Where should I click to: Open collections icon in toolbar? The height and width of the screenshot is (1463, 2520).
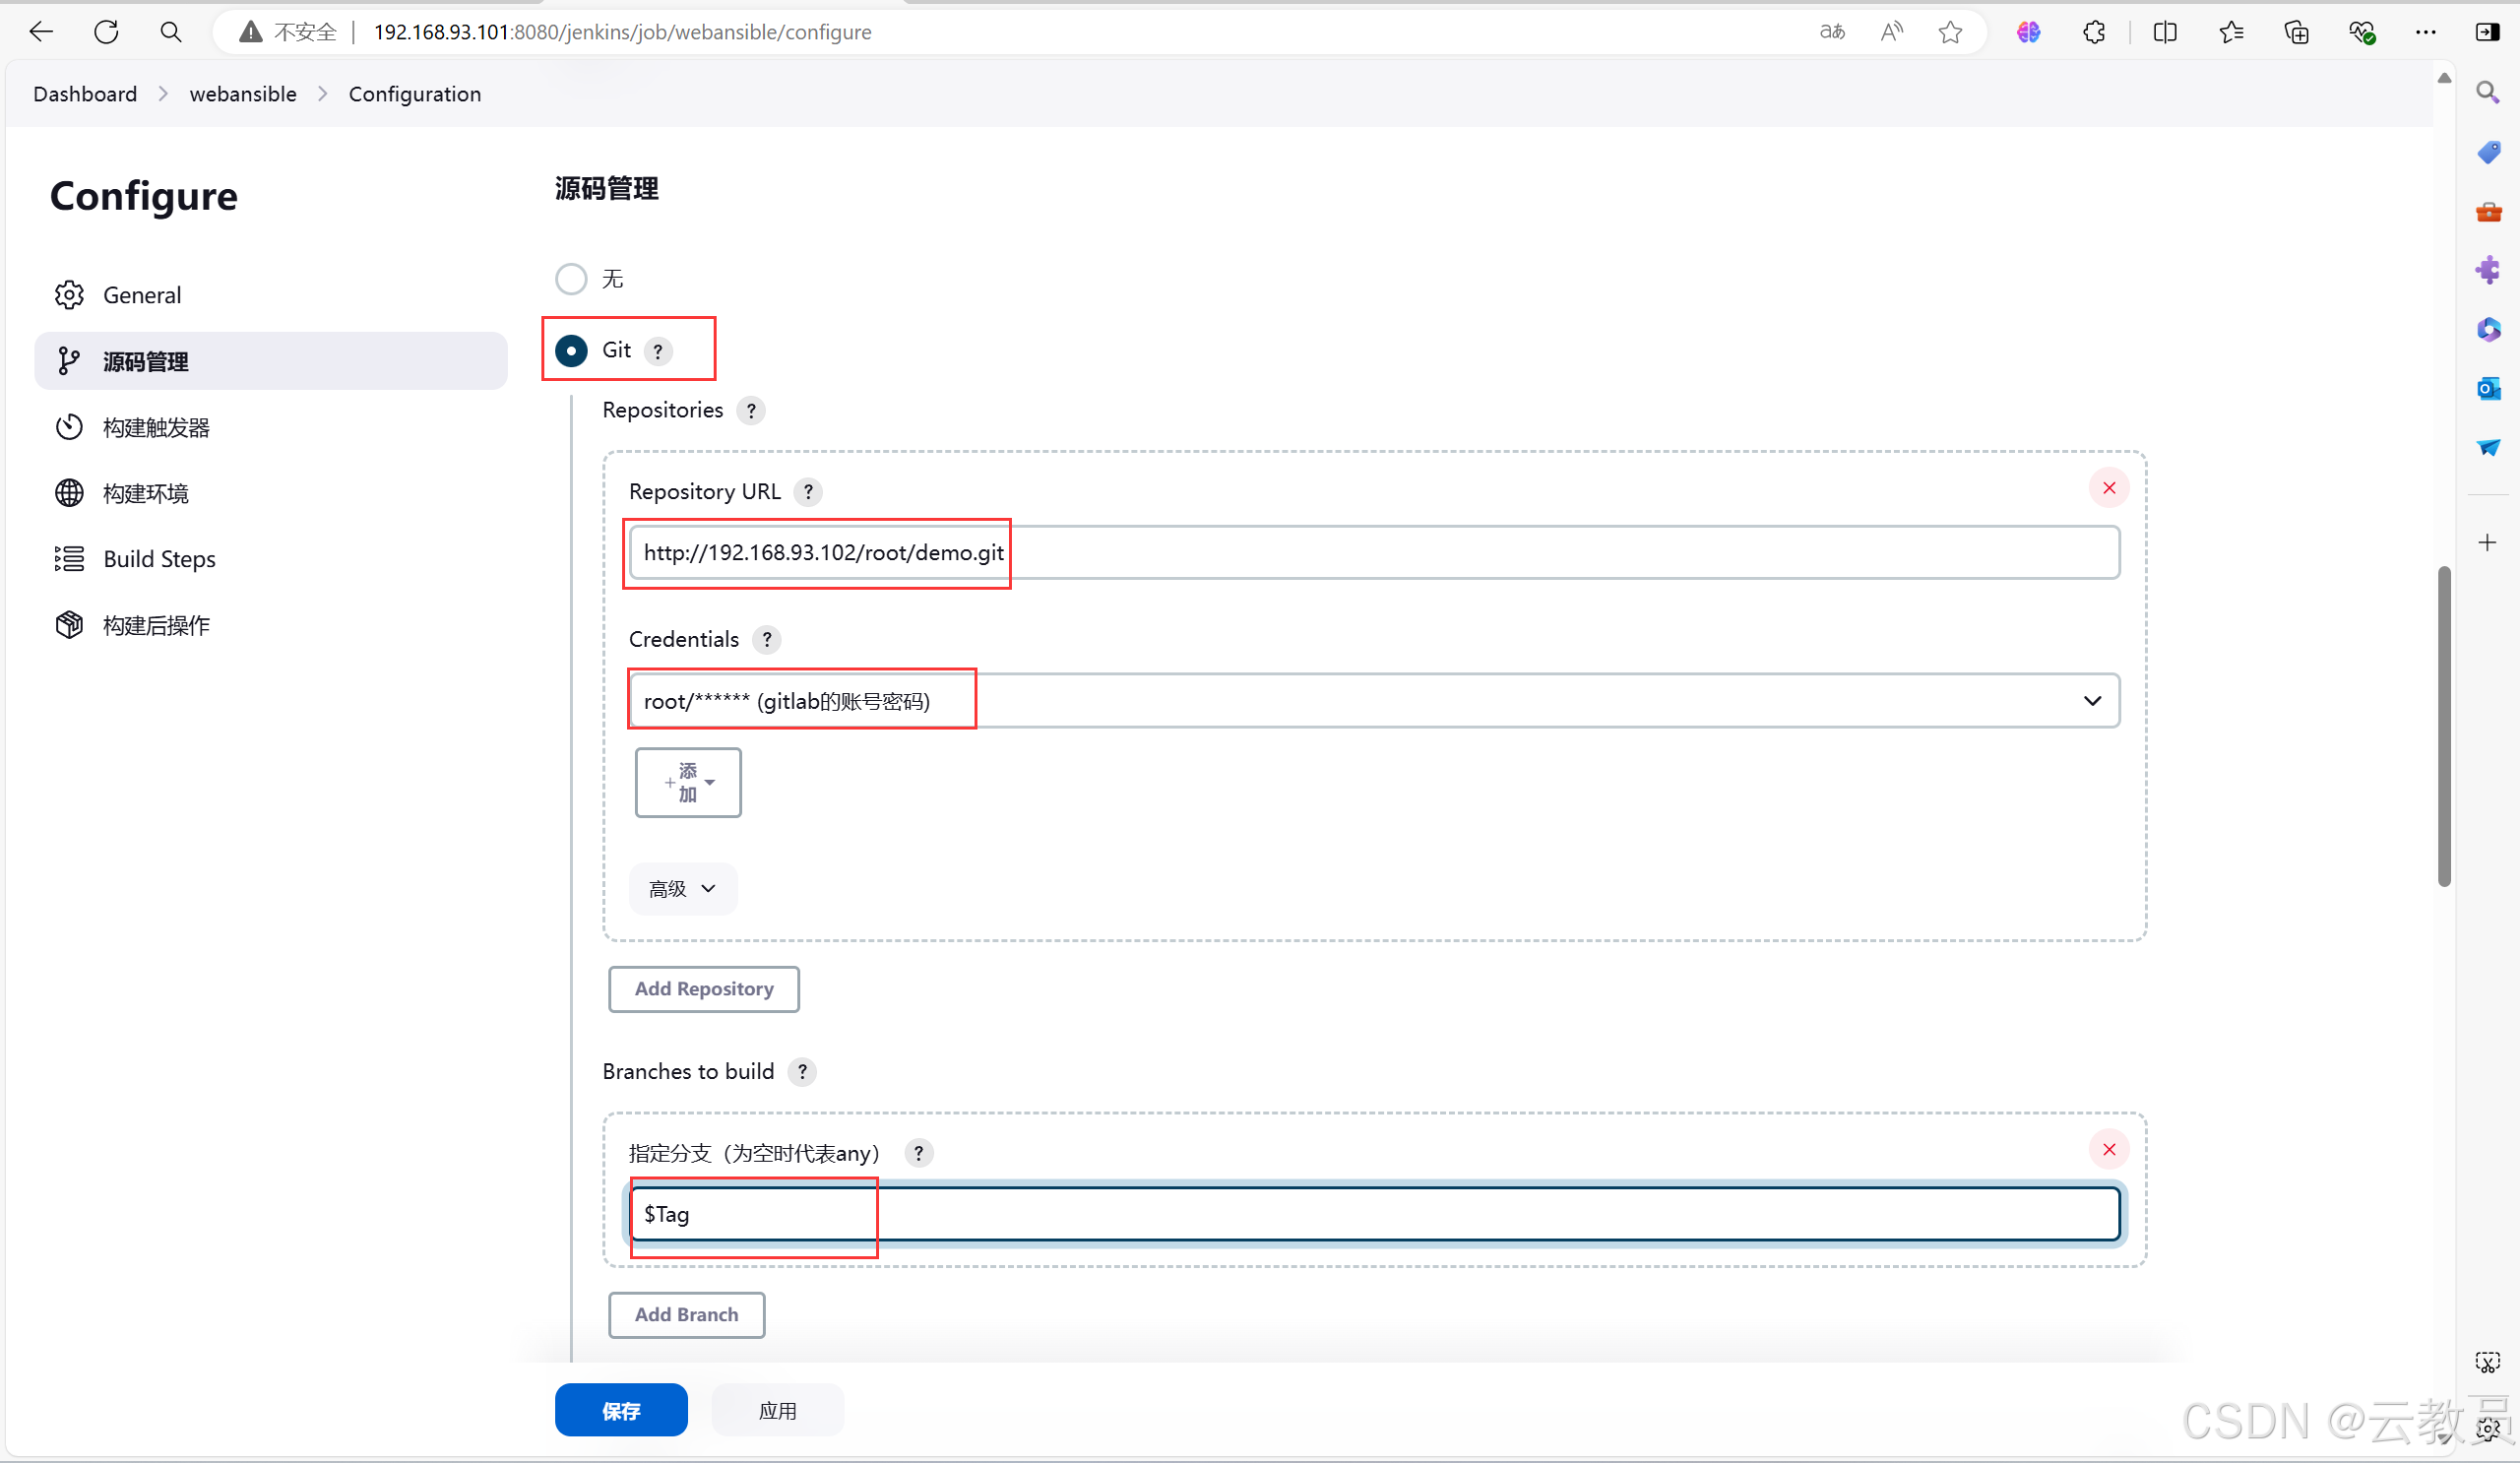click(x=2297, y=32)
